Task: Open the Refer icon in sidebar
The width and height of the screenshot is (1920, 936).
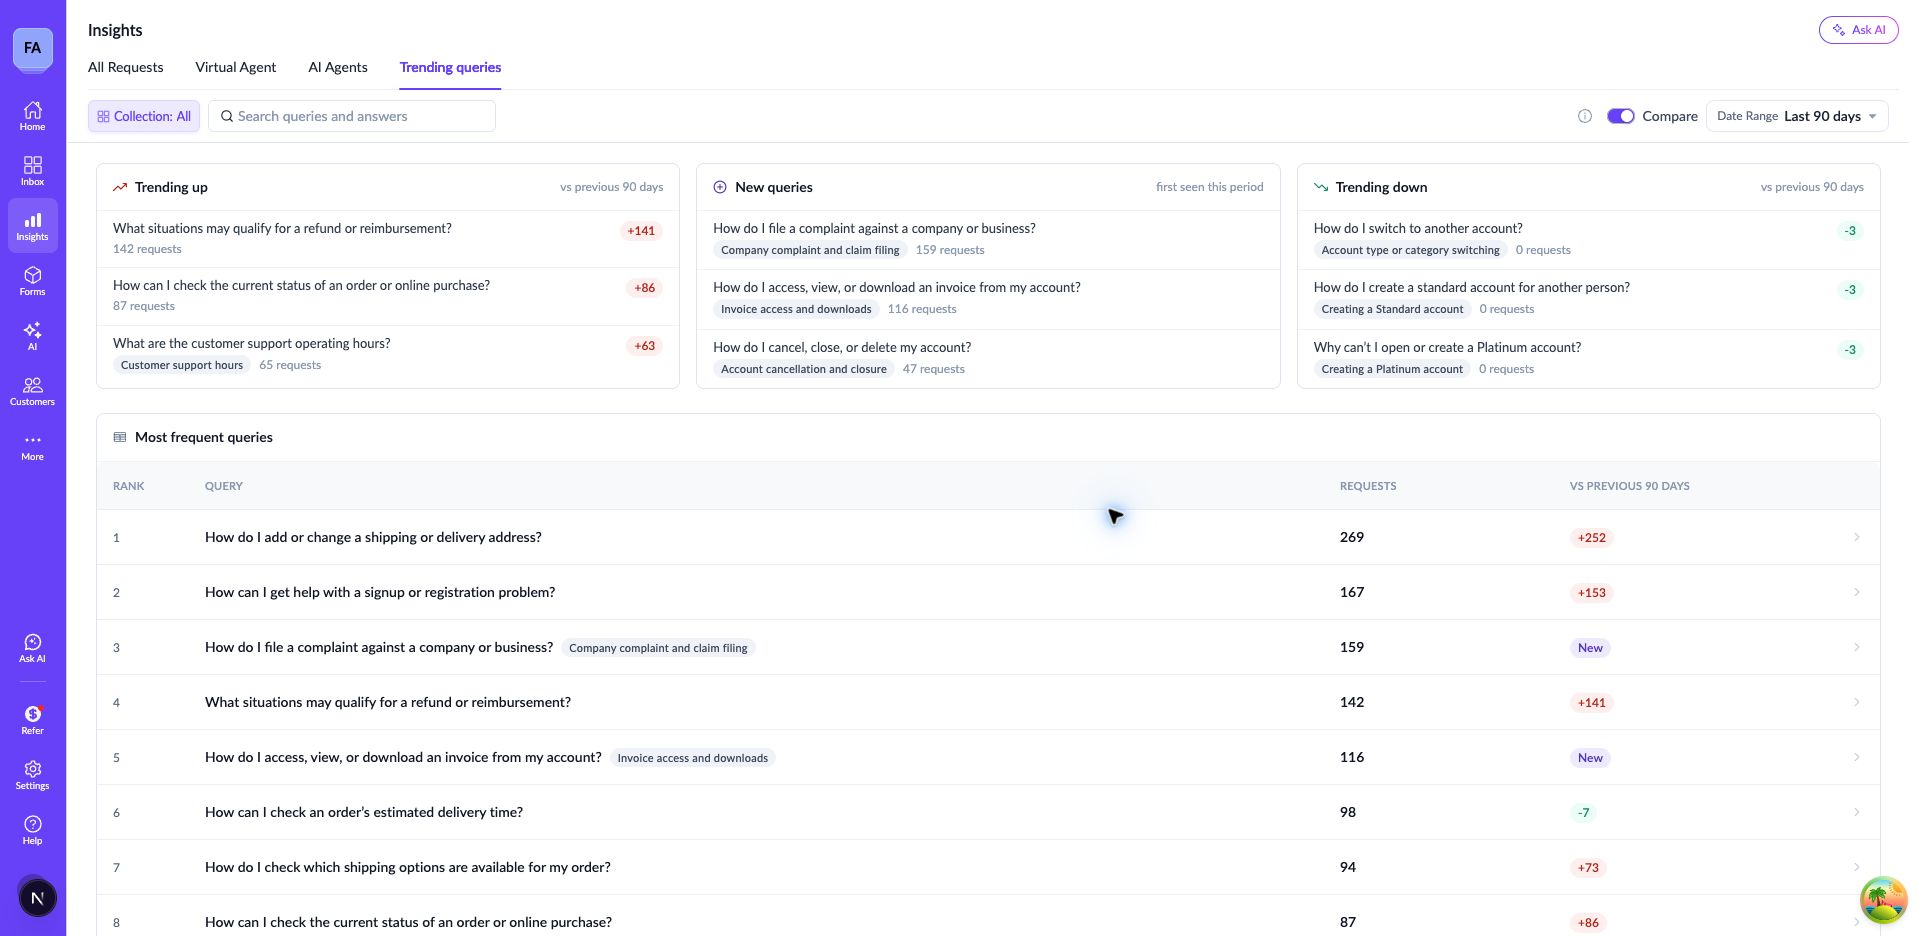Action: point(32,720)
